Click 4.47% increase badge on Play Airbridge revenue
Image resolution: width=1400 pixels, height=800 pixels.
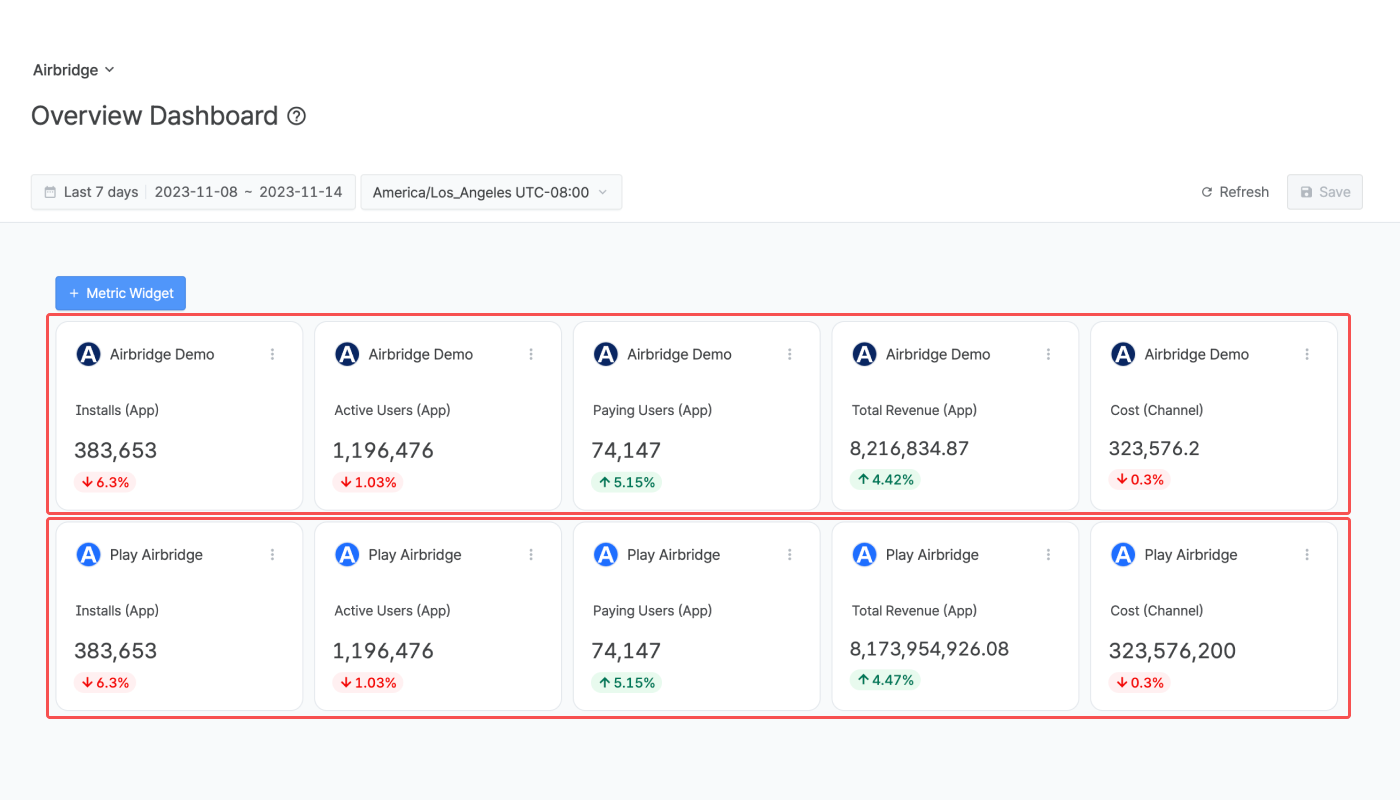tap(886, 680)
